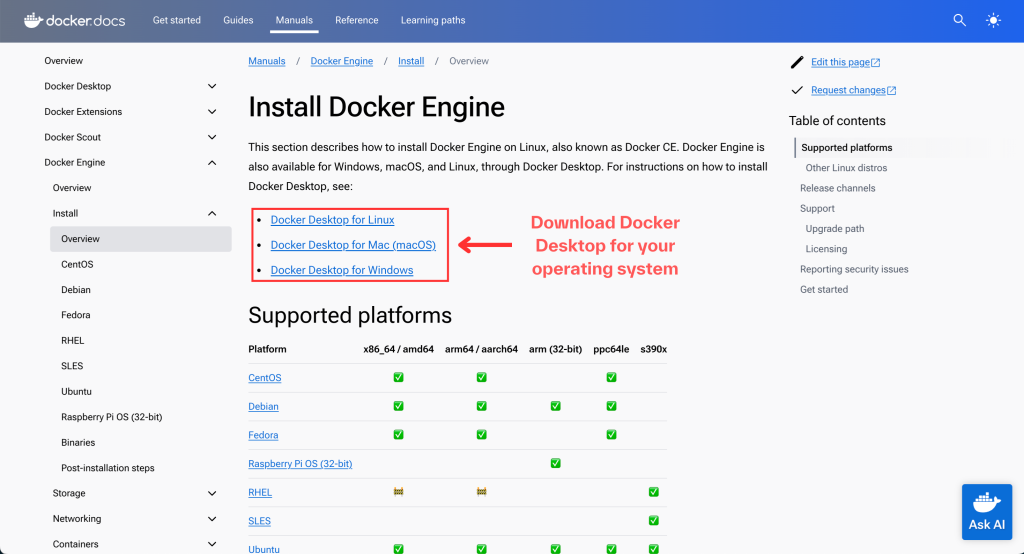
Task: Click the green check for CentOS ppc64le
Action: click(611, 377)
